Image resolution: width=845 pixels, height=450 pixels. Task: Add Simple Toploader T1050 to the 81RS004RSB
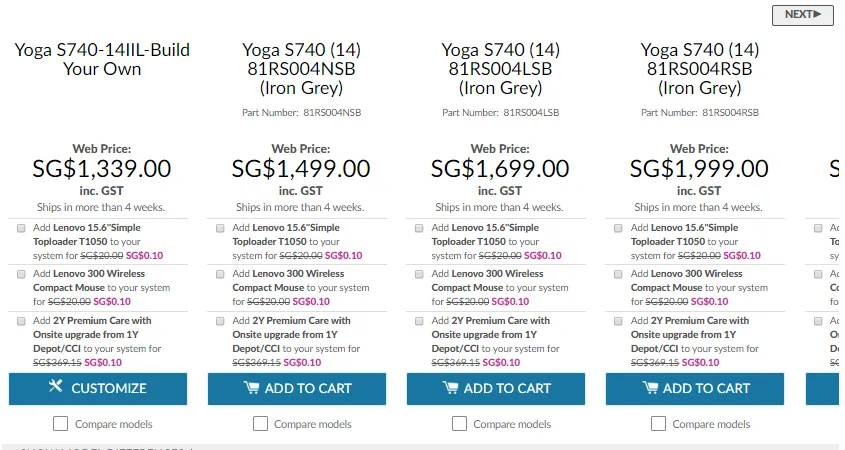coord(619,228)
